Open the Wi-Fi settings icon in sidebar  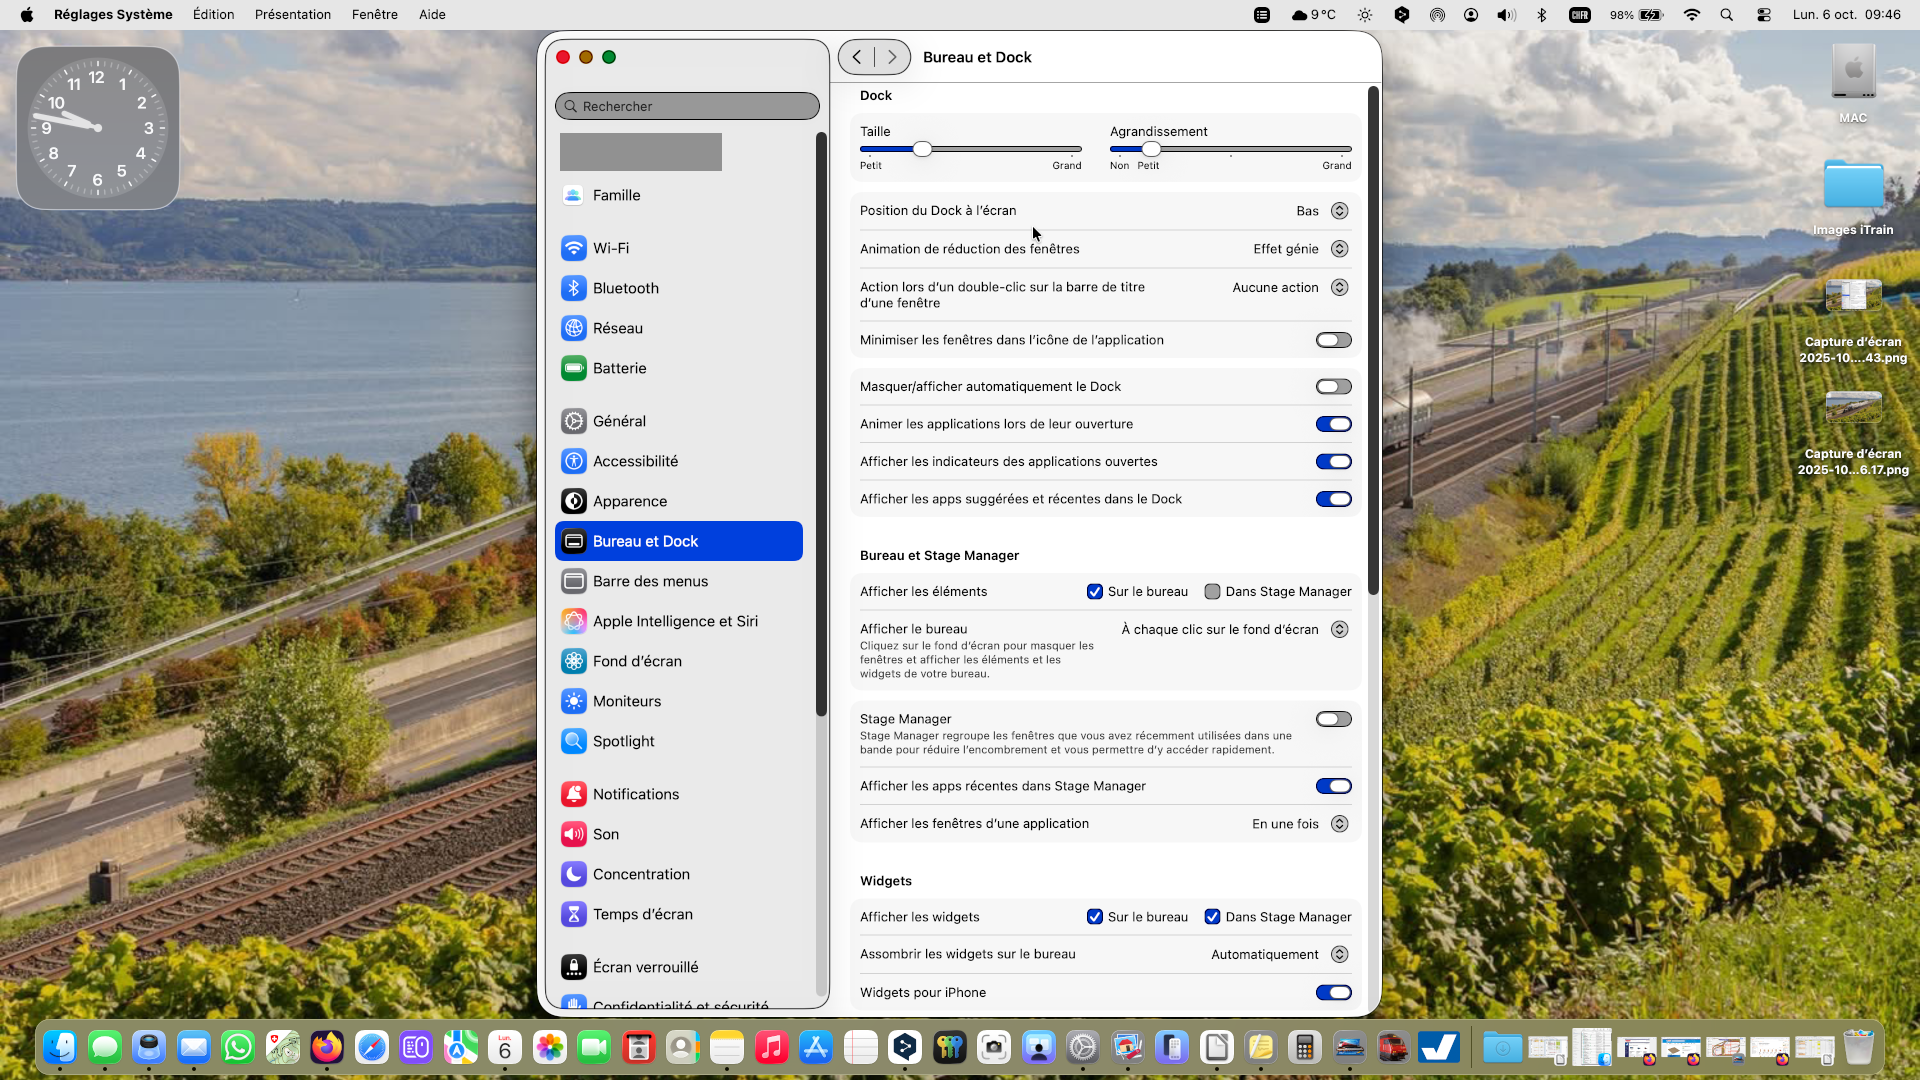click(x=573, y=248)
